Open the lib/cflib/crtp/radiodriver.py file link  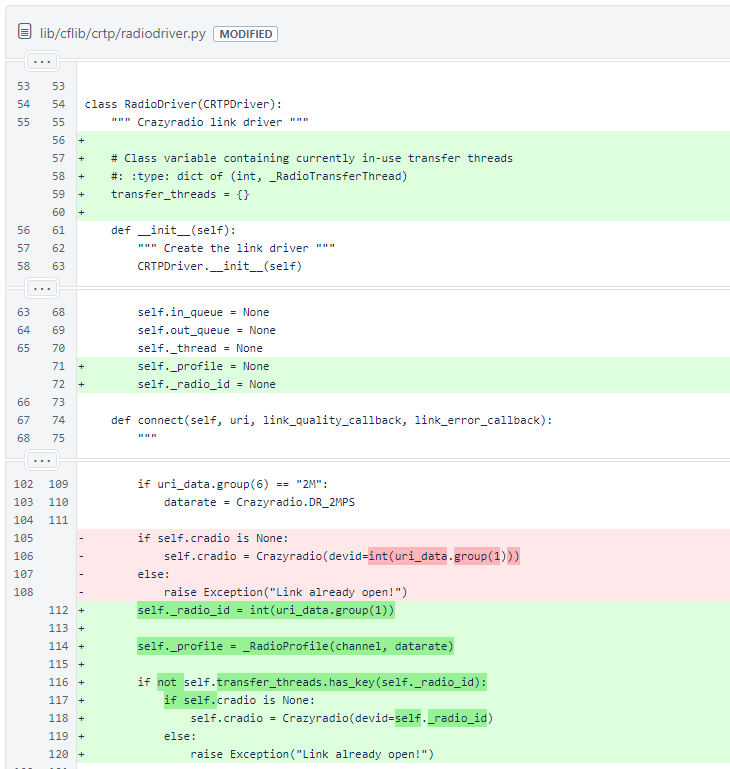pyautogui.click(x=122, y=33)
